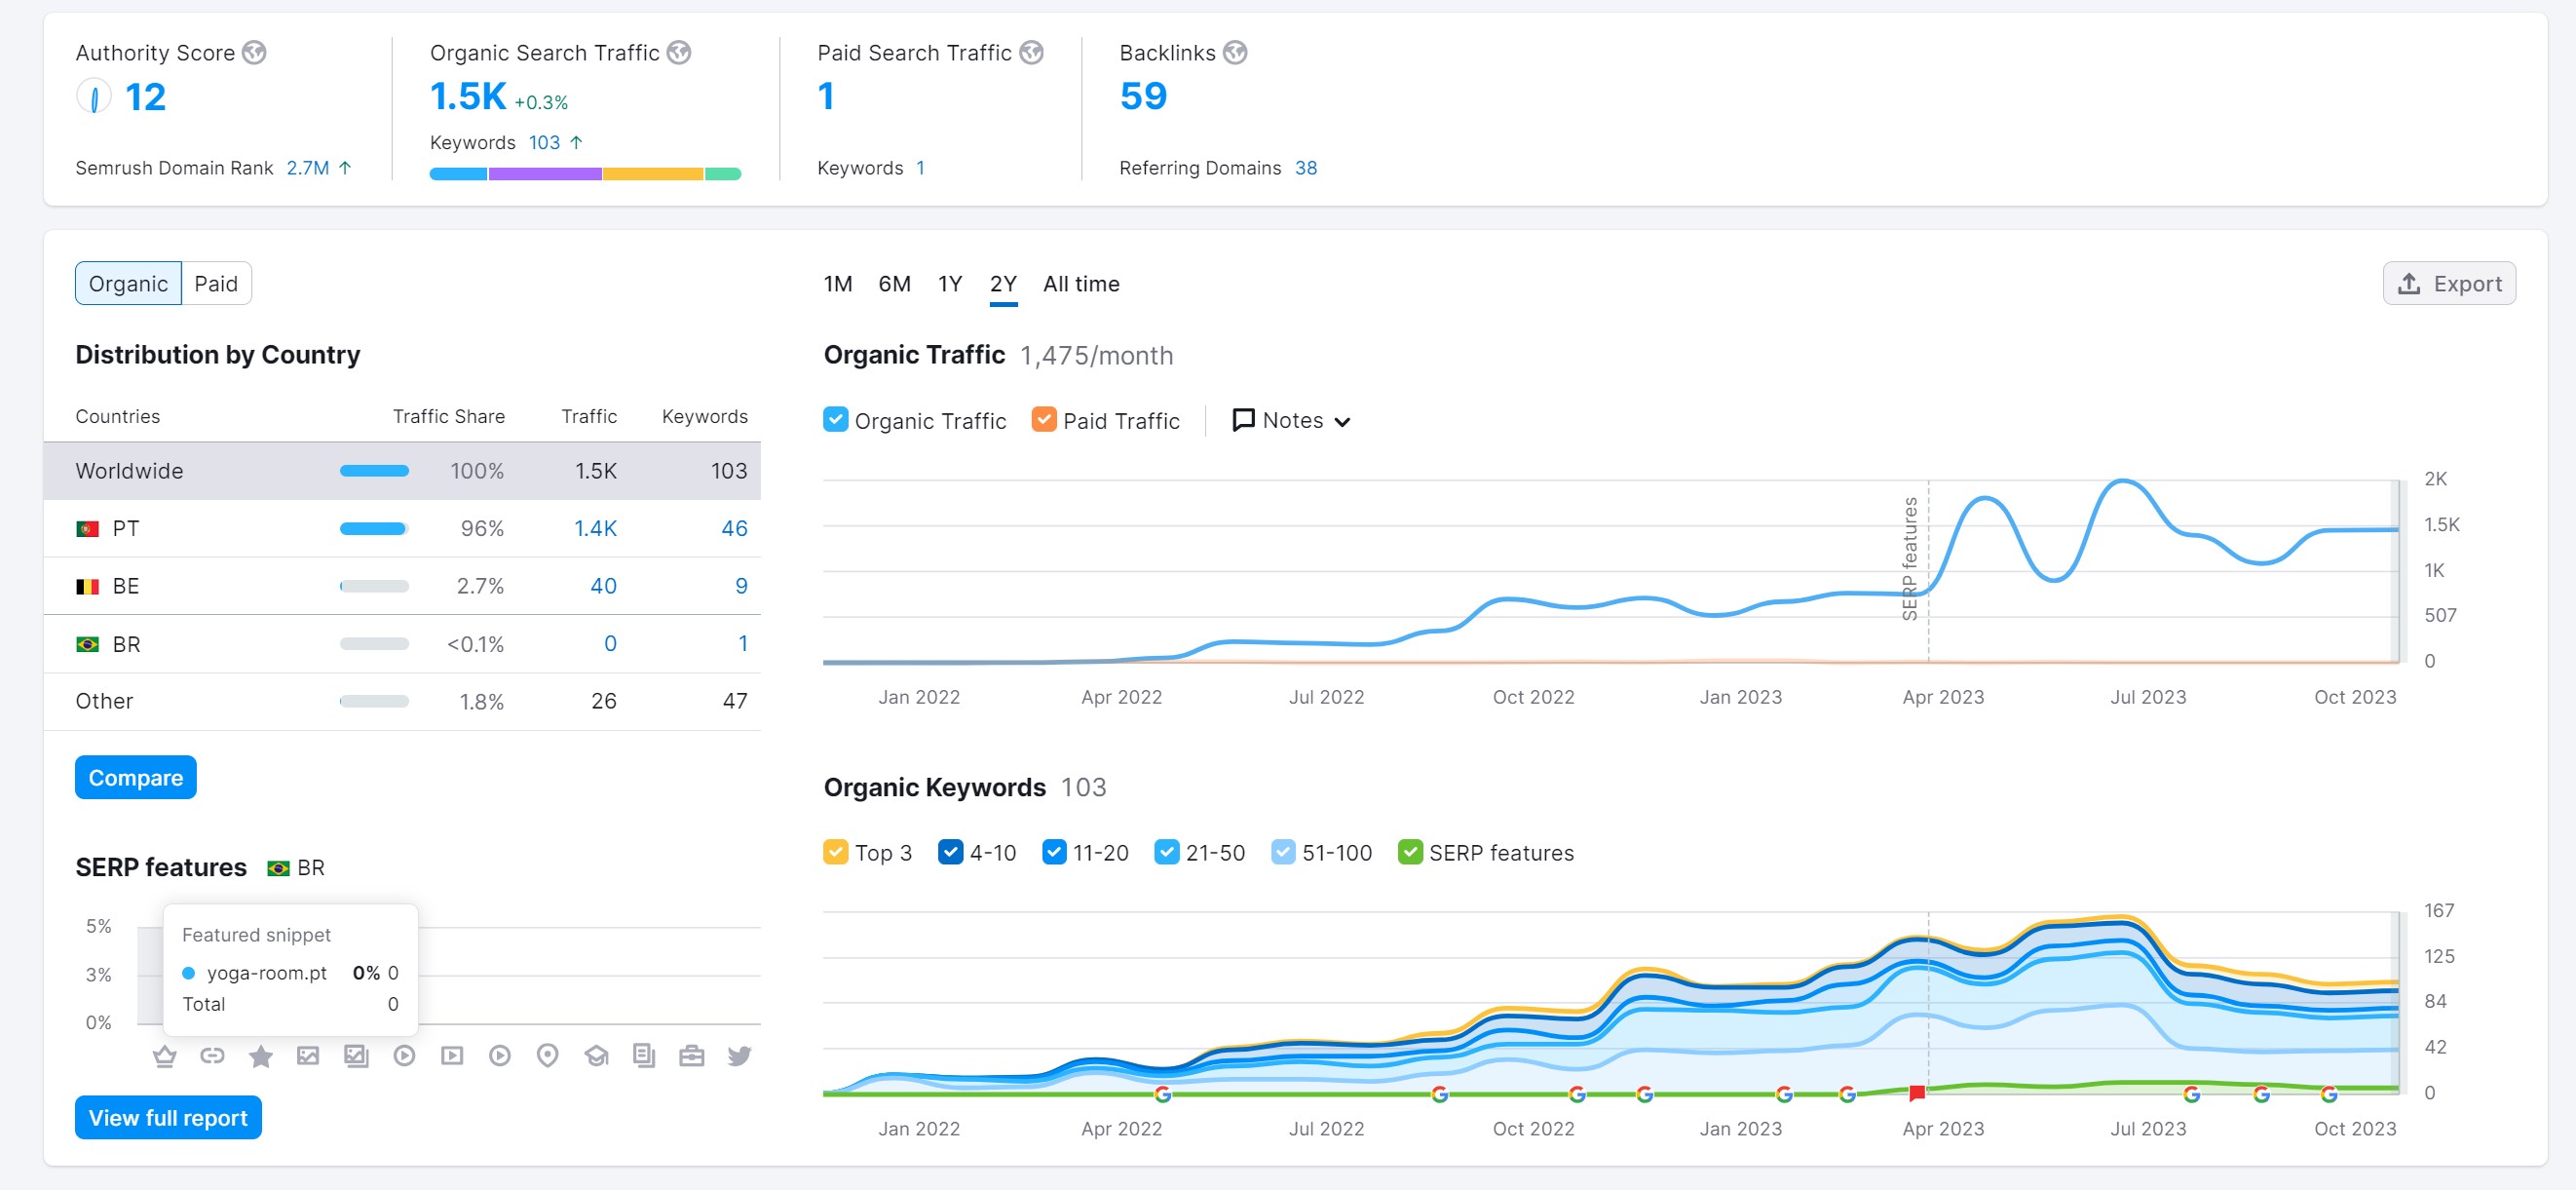The width and height of the screenshot is (2576, 1190).
Task: Click the Belgium flag icon in BE row
Action: coord(88,586)
